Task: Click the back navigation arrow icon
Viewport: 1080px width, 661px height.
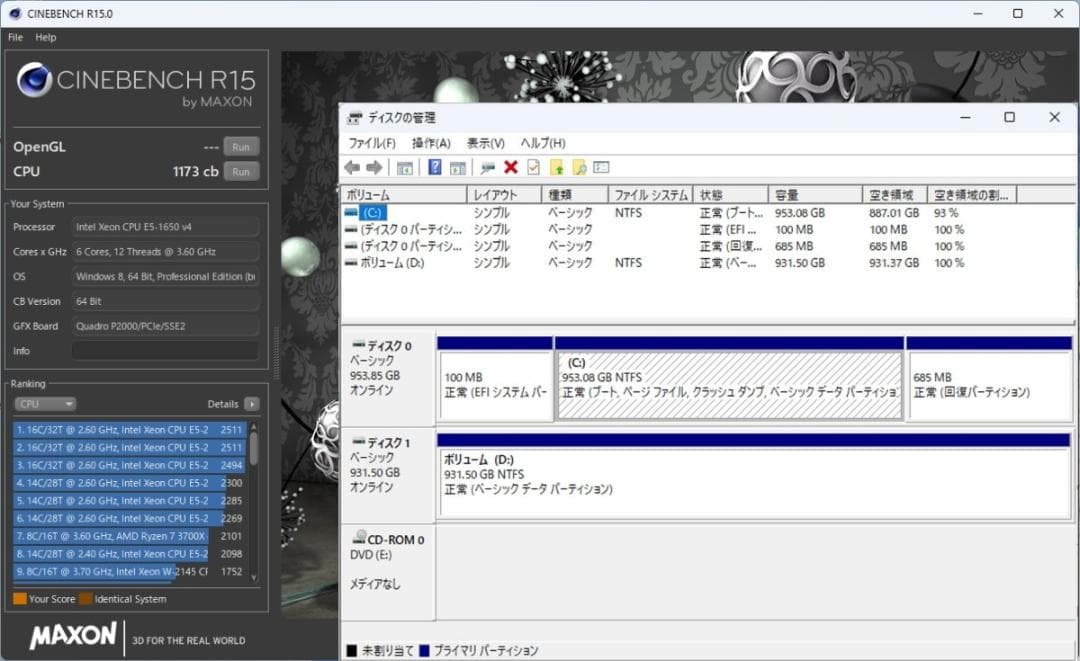Action: [350, 167]
